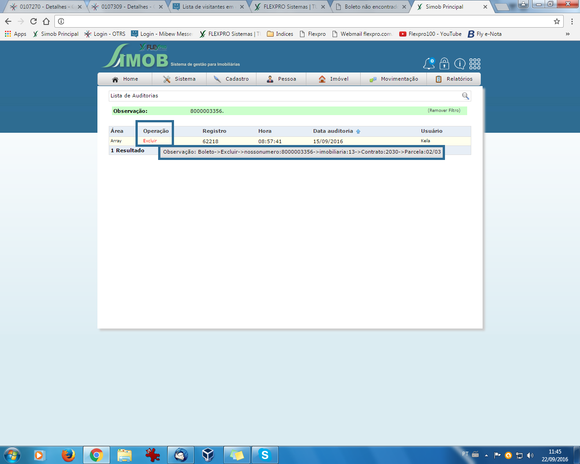The image size is (580, 464).
Task: Open the Movimentação menu
Action: pos(394,79)
